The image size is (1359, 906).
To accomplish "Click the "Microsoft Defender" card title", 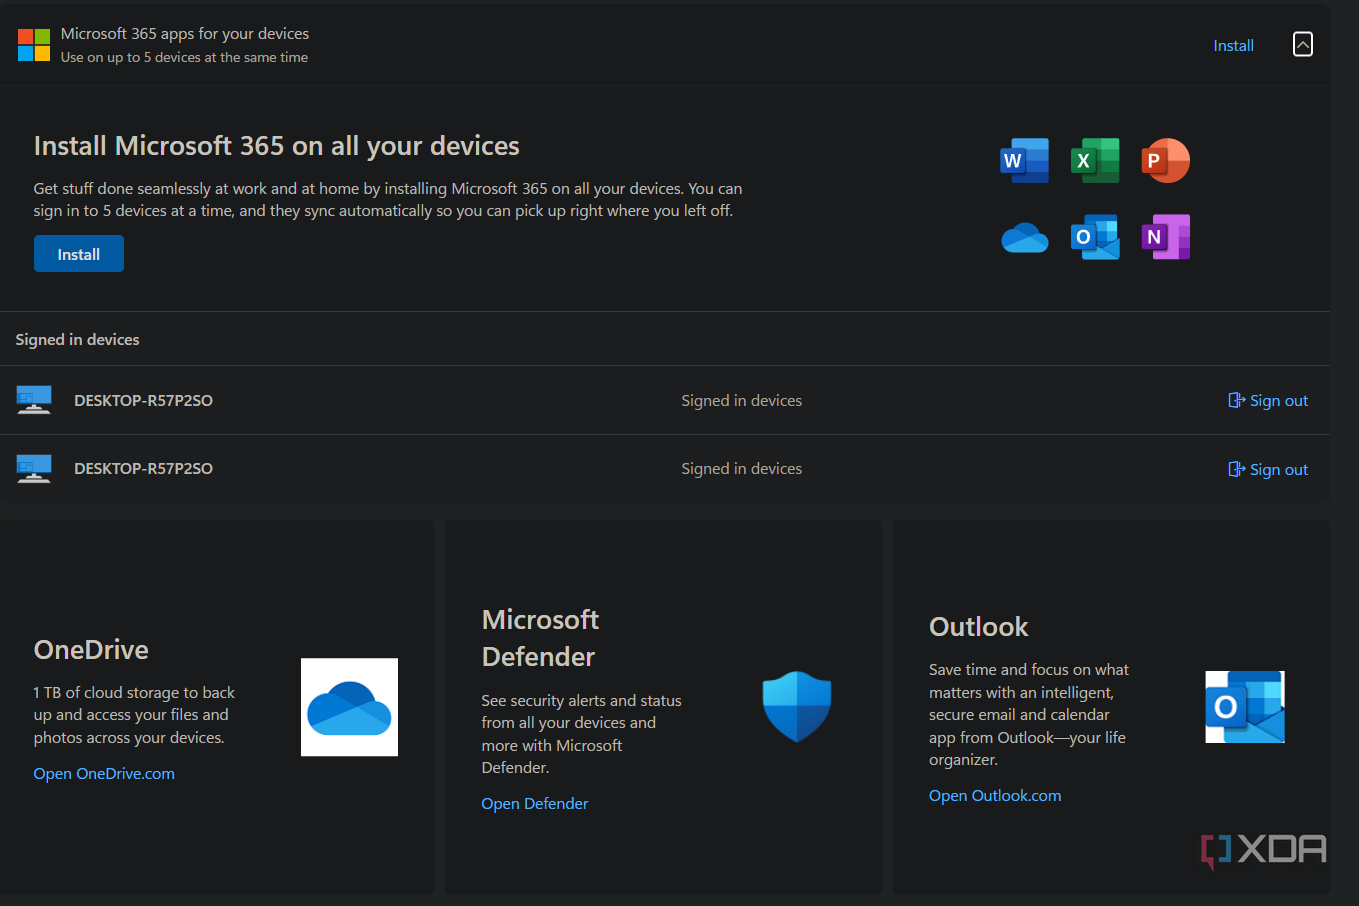I will pos(540,638).
